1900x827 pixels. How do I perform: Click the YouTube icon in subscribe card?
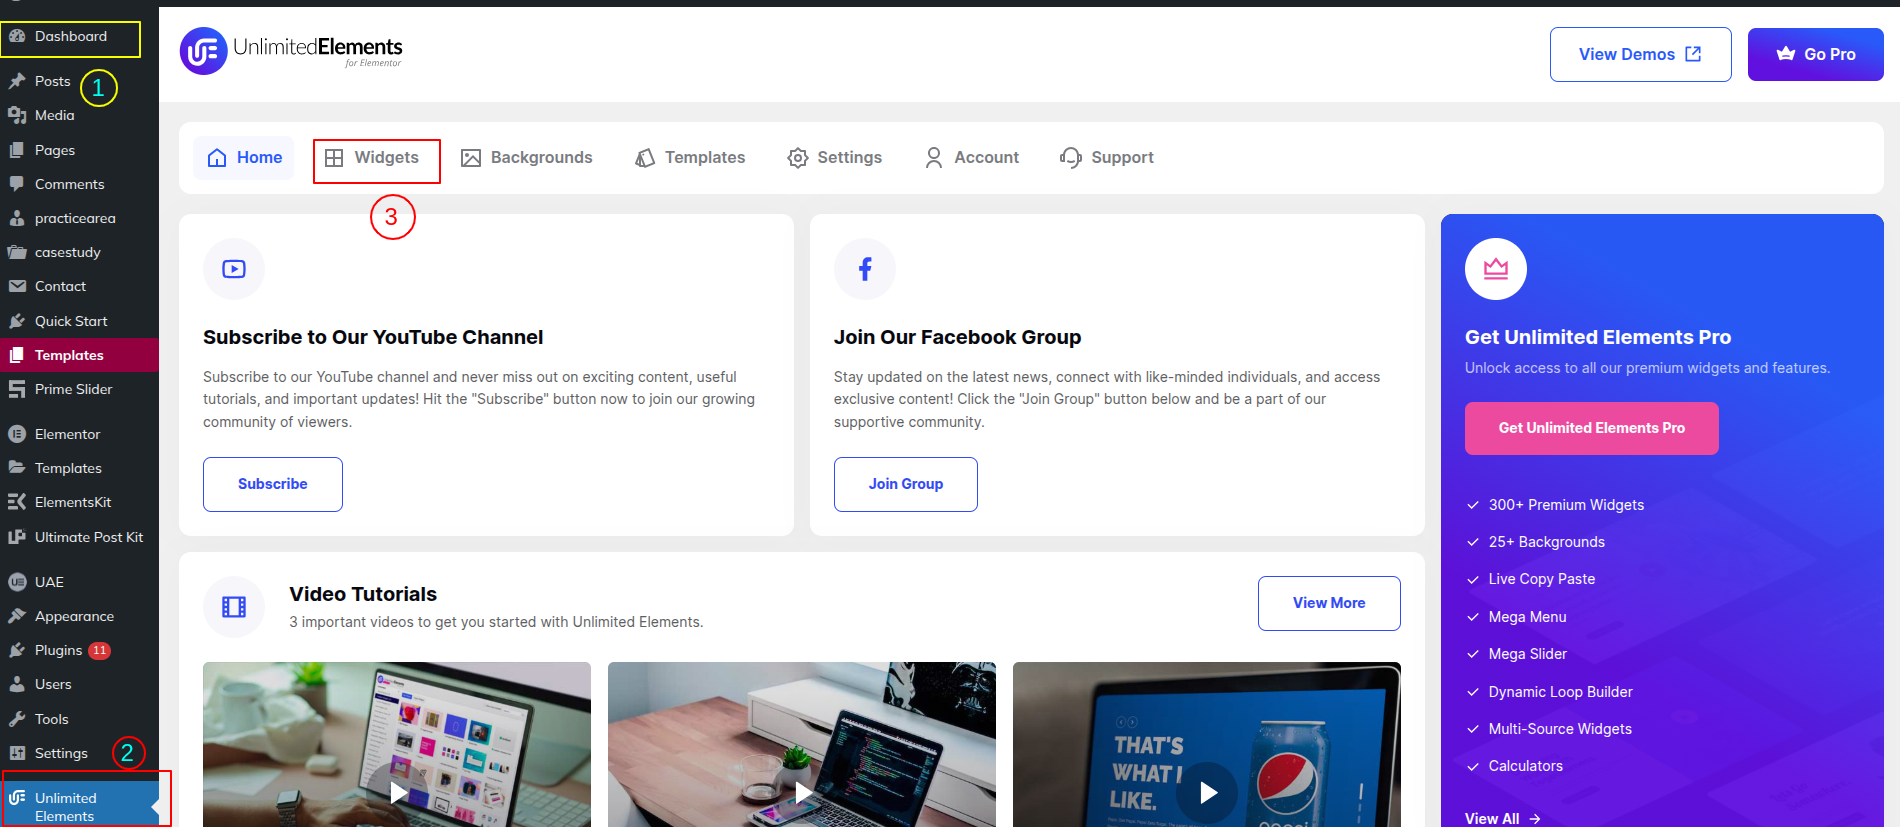click(234, 269)
